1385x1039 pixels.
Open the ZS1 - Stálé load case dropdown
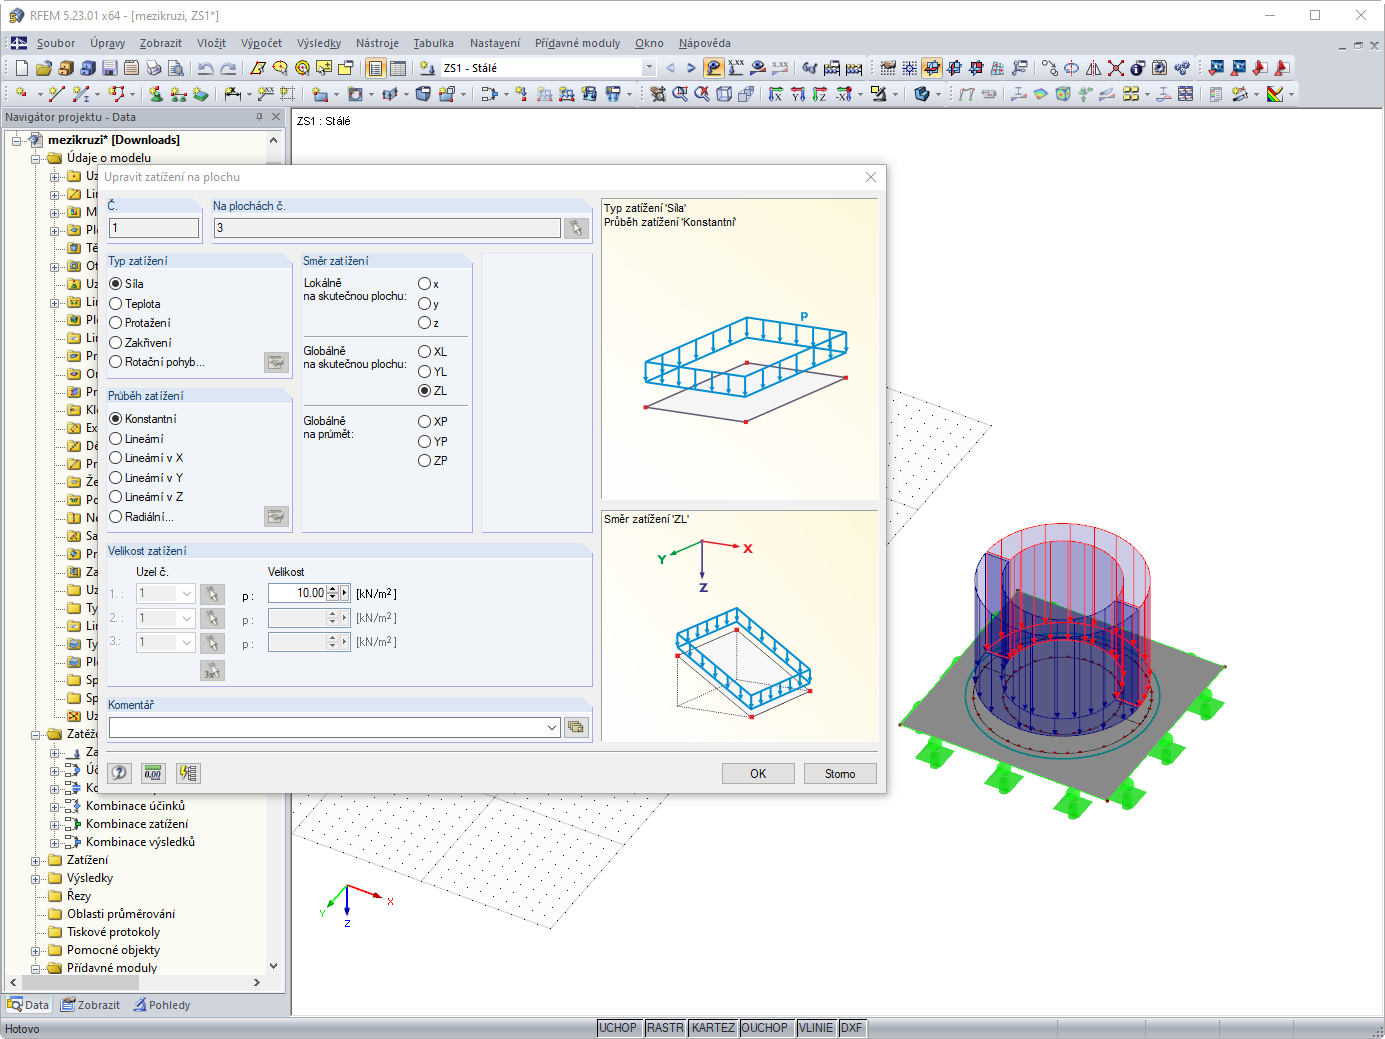click(649, 68)
